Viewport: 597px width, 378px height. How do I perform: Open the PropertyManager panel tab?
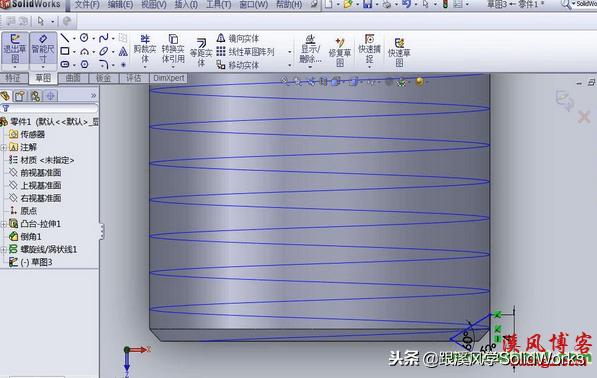[x=20, y=96]
